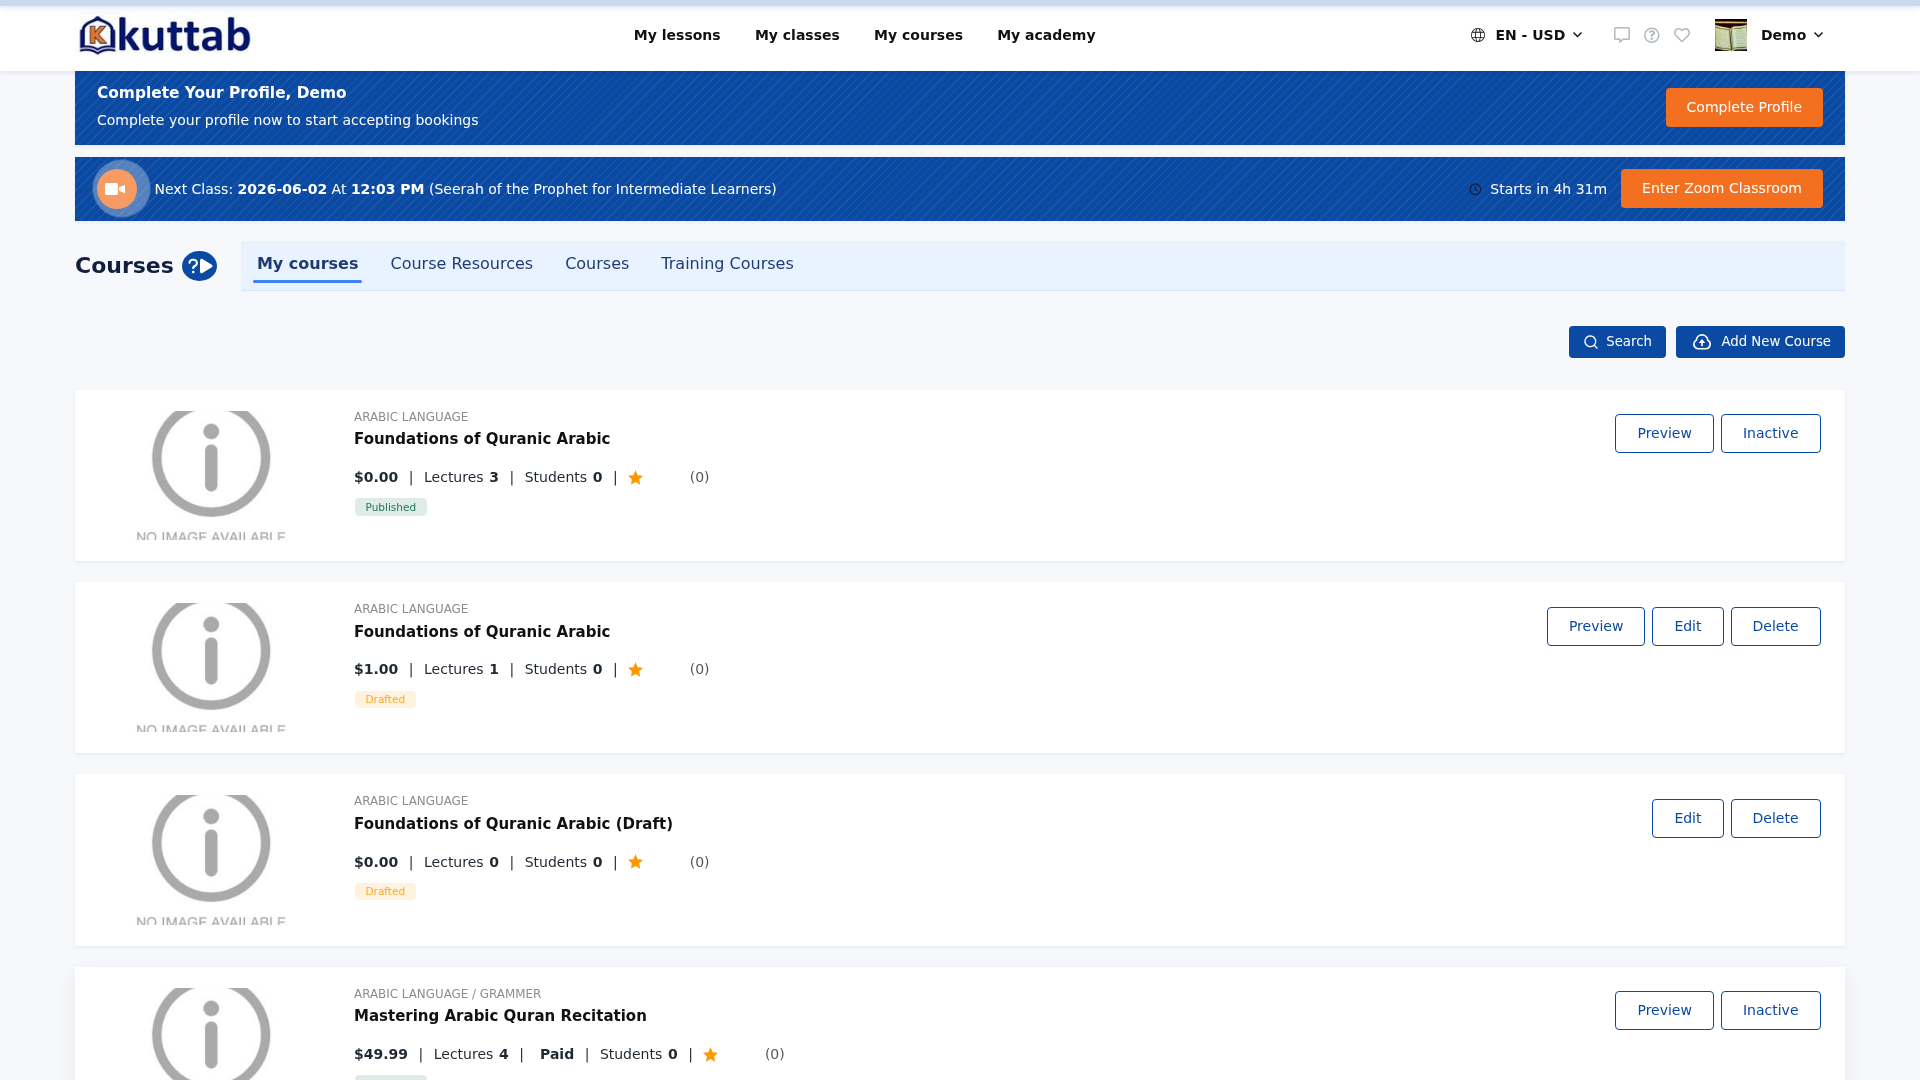Open the Demo profile avatar

pyautogui.click(x=1731, y=35)
